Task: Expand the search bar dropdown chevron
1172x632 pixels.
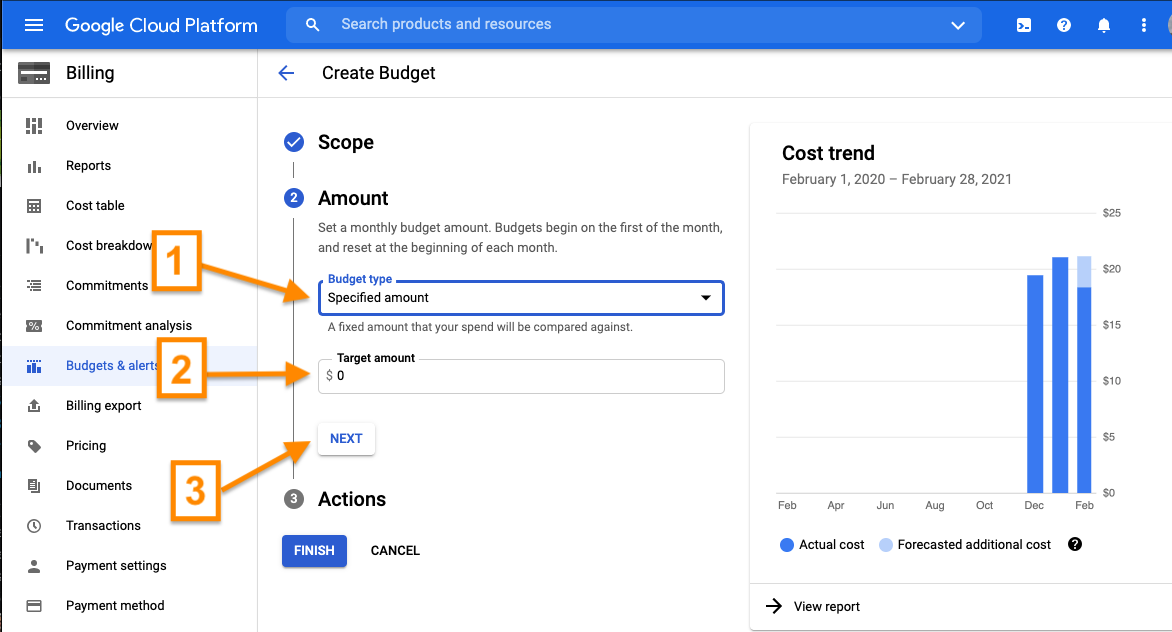Action: point(957,25)
